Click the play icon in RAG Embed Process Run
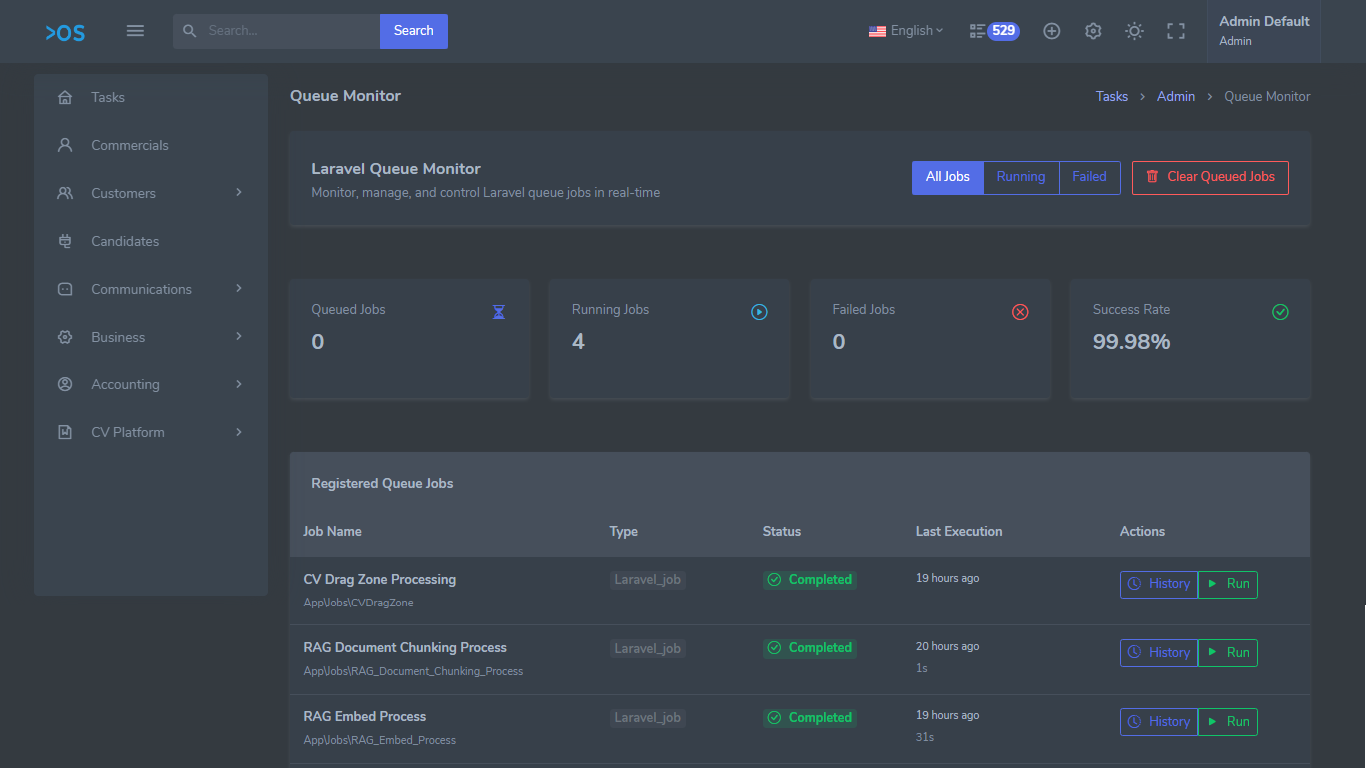This screenshot has height=768, width=1366. [x=1212, y=721]
